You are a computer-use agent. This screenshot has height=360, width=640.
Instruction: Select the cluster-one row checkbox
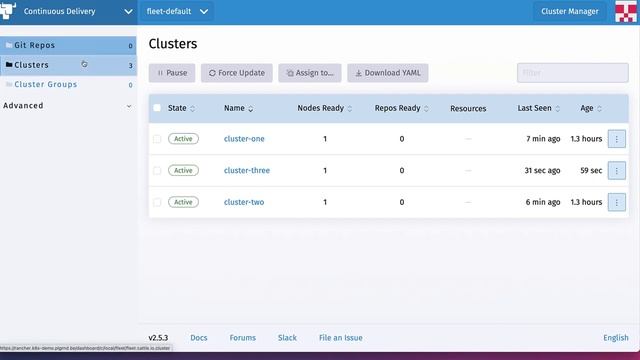click(x=157, y=139)
